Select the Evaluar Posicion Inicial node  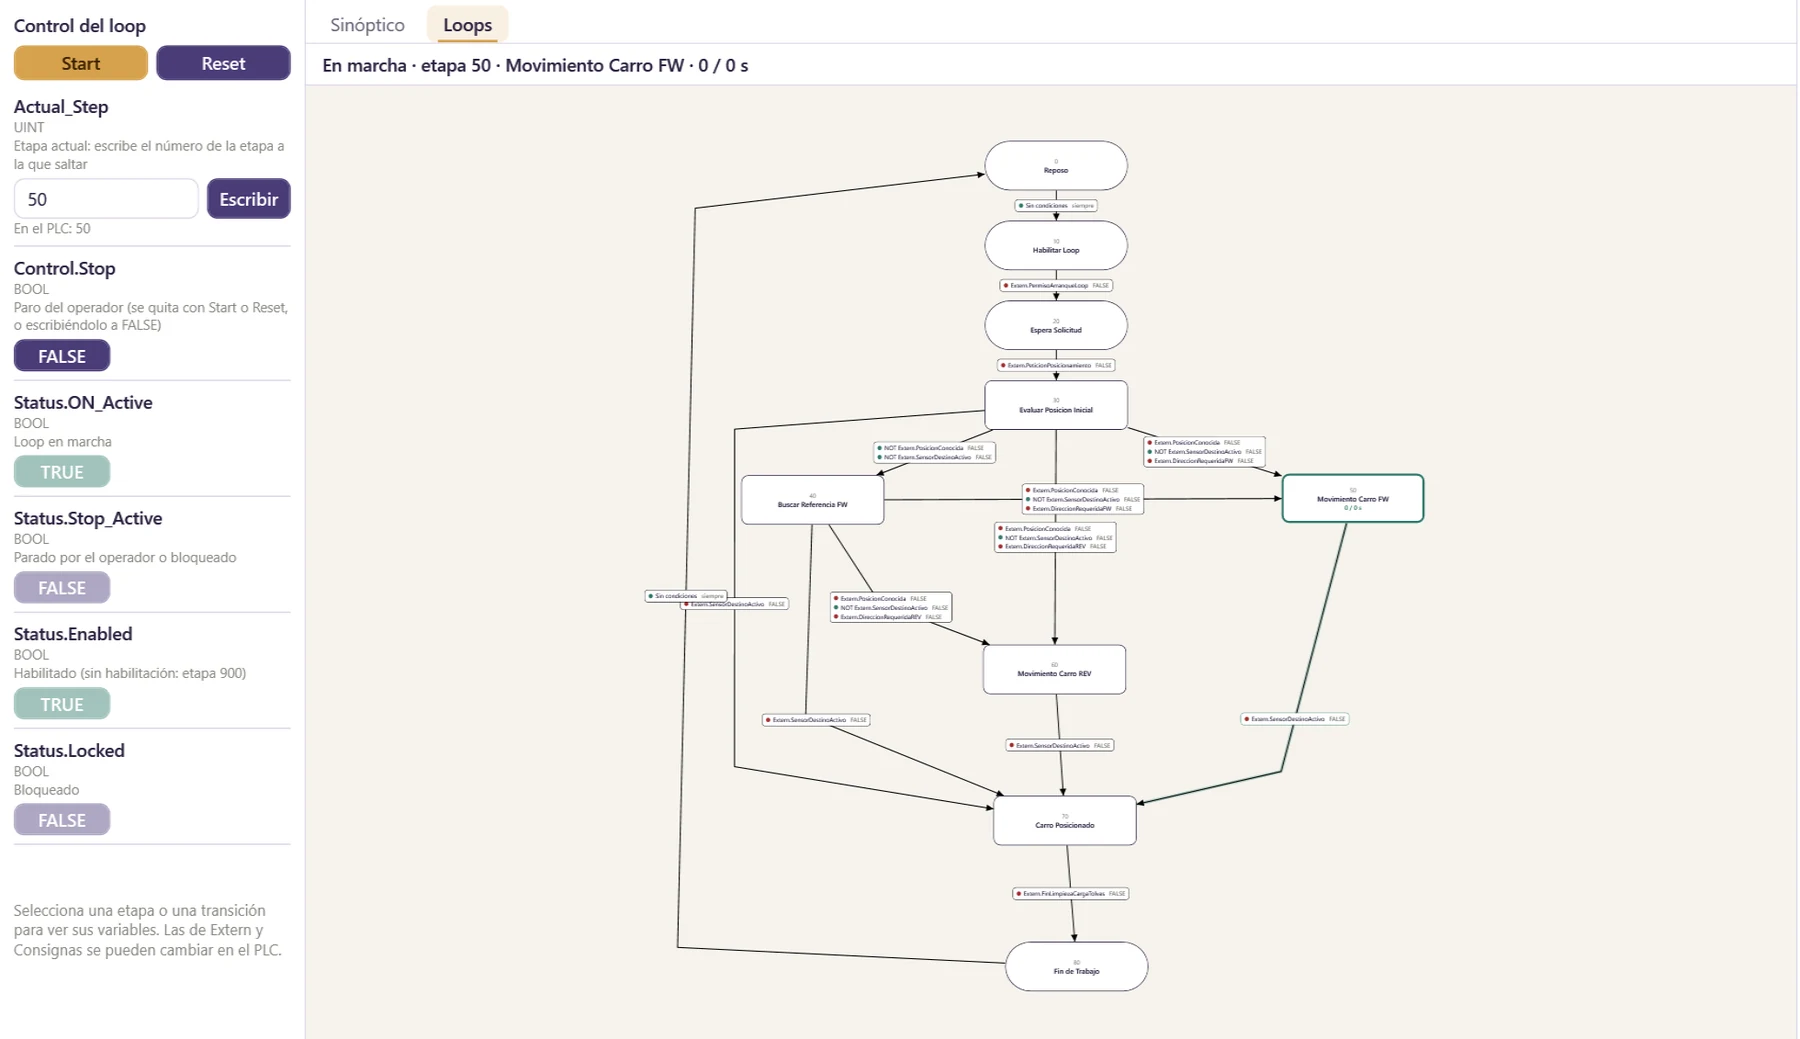pos(1056,405)
